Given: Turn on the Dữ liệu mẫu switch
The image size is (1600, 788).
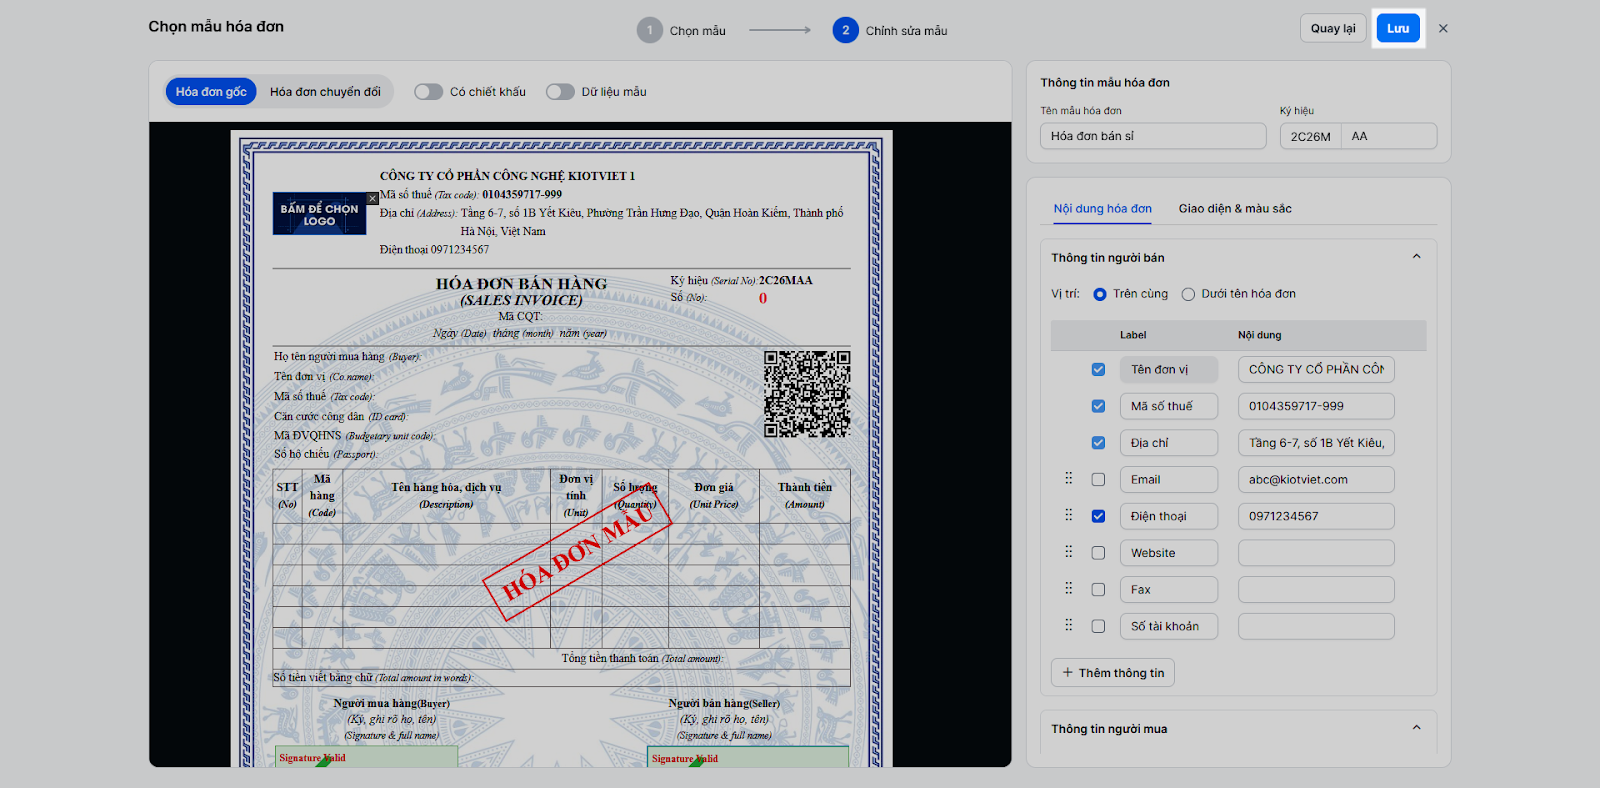Looking at the screenshot, I should pyautogui.click(x=560, y=92).
